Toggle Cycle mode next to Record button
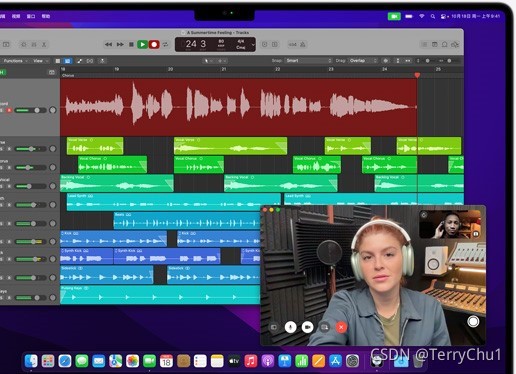Image resolution: width=516 pixels, height=374 pixels. (166, 44)
